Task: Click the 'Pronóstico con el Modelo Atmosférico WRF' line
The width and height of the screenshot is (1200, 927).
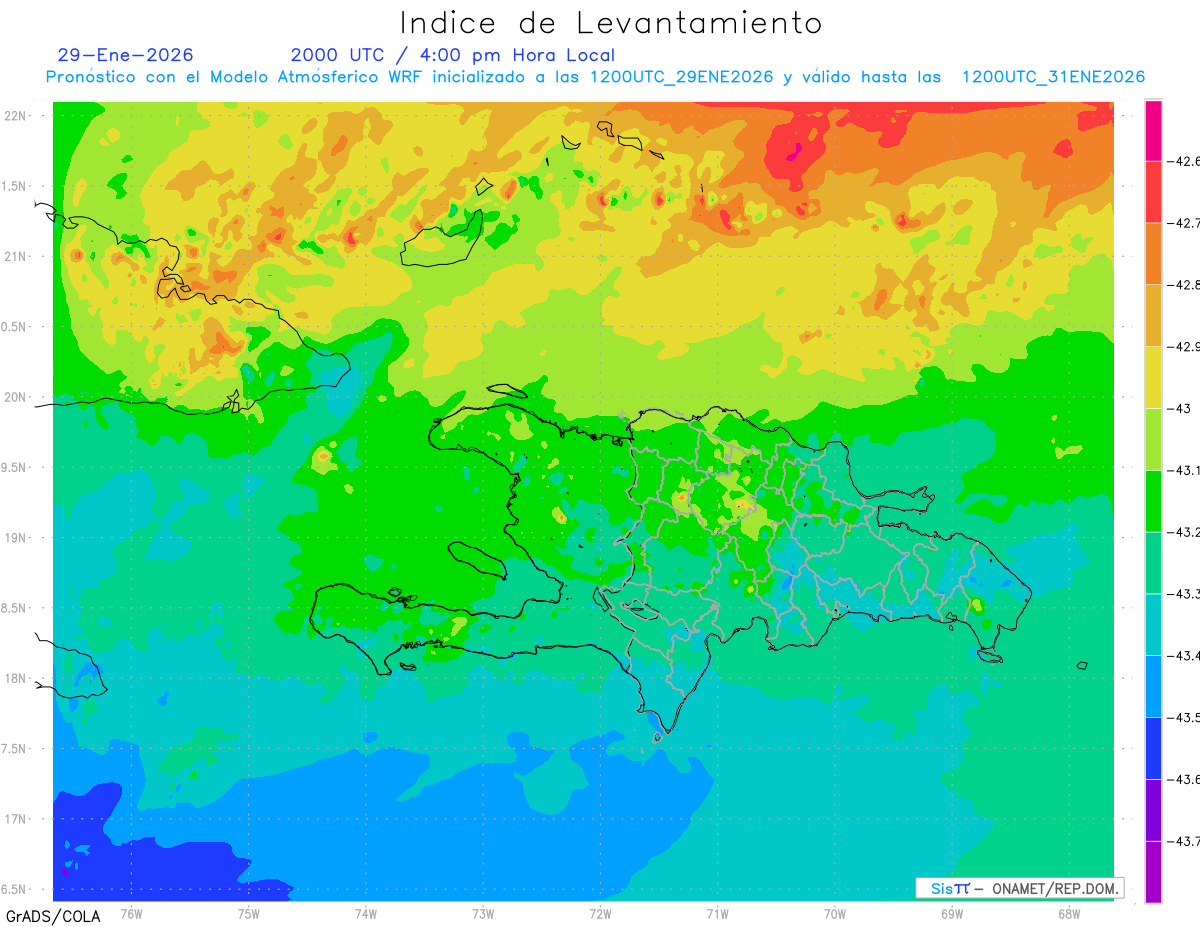Action: 596,77
